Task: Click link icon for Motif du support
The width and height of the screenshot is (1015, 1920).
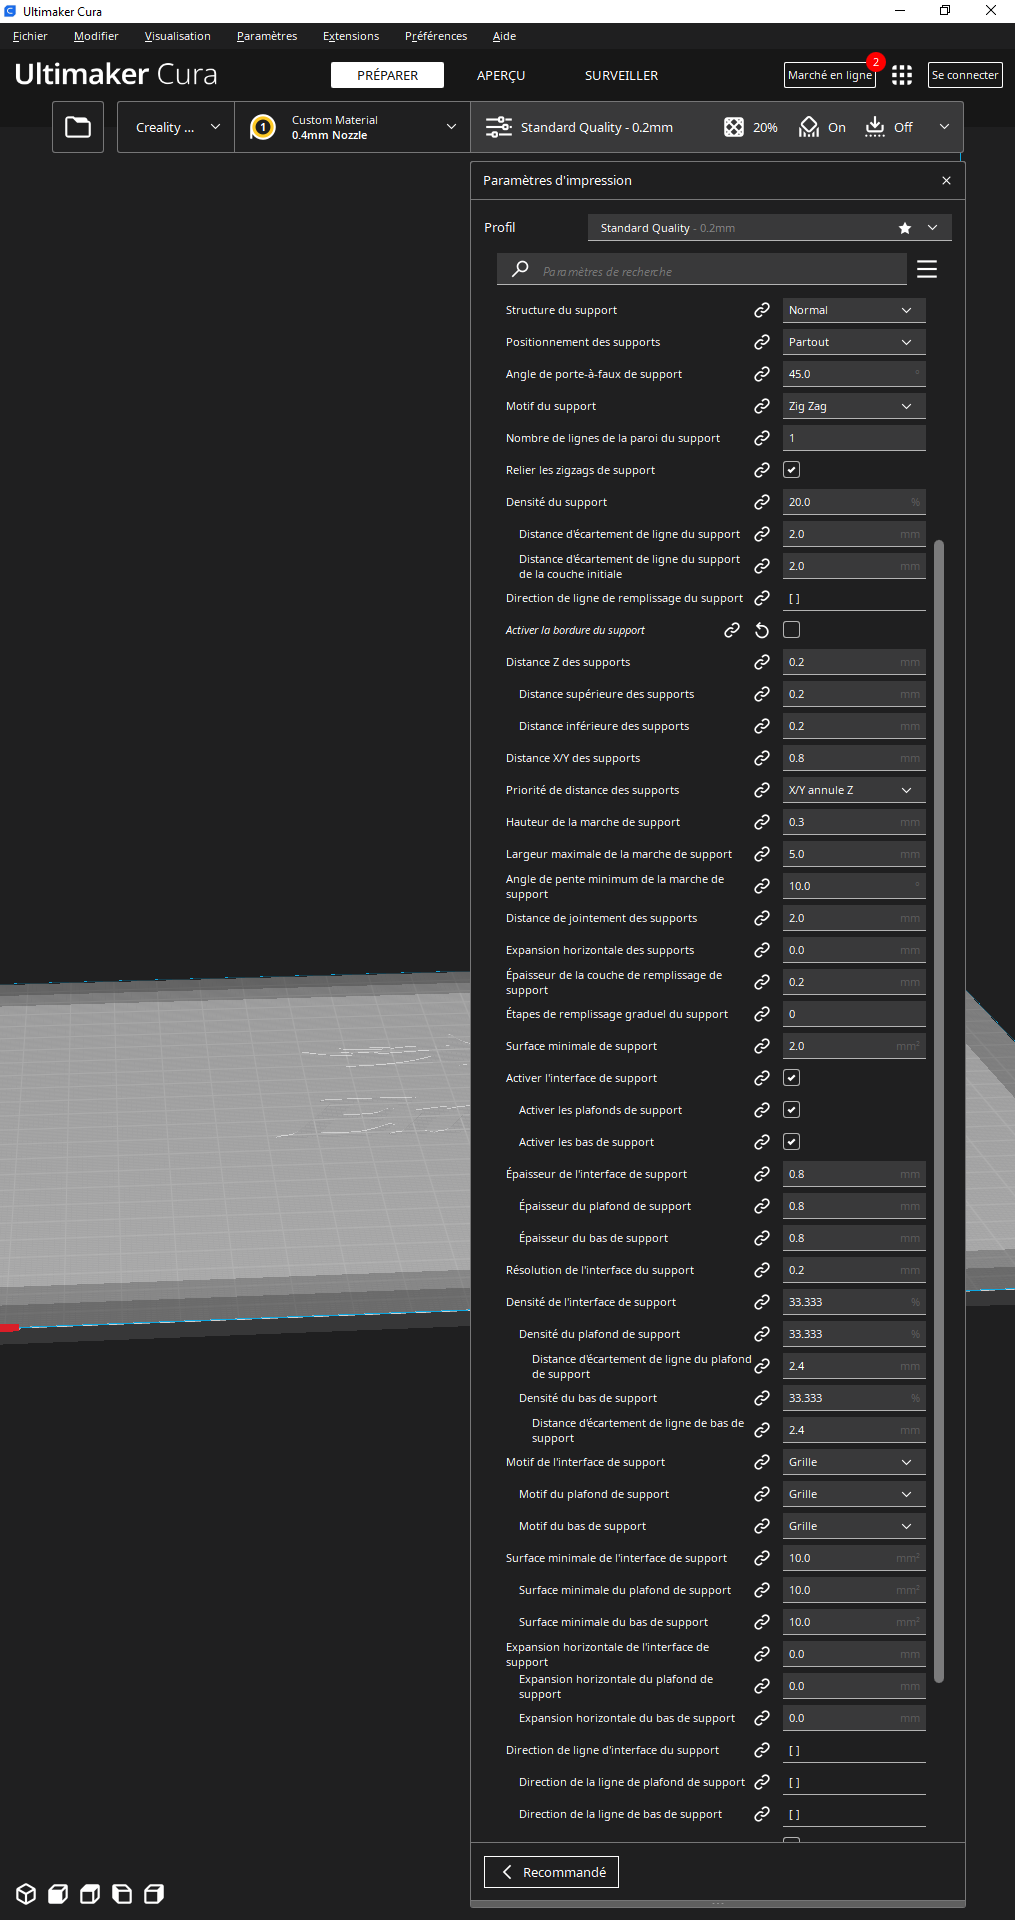Action: point(762,406)
